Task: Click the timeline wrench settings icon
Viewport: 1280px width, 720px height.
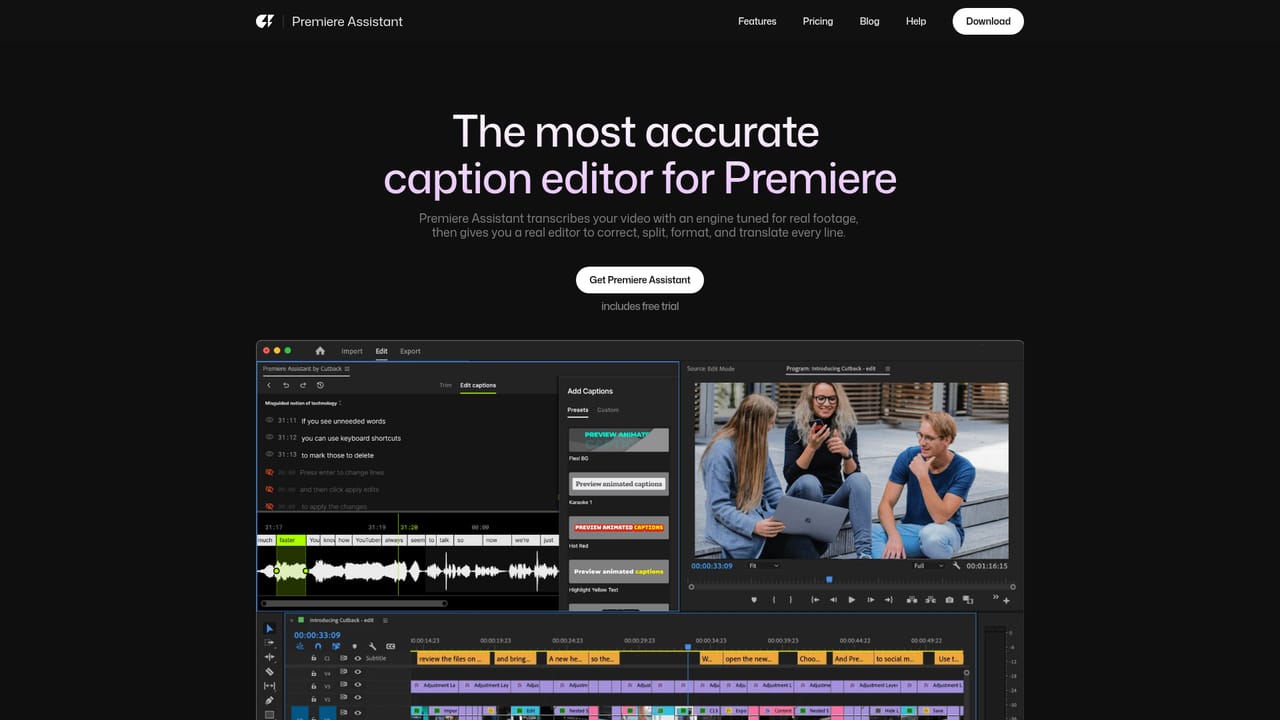Action: coord(372,646)
